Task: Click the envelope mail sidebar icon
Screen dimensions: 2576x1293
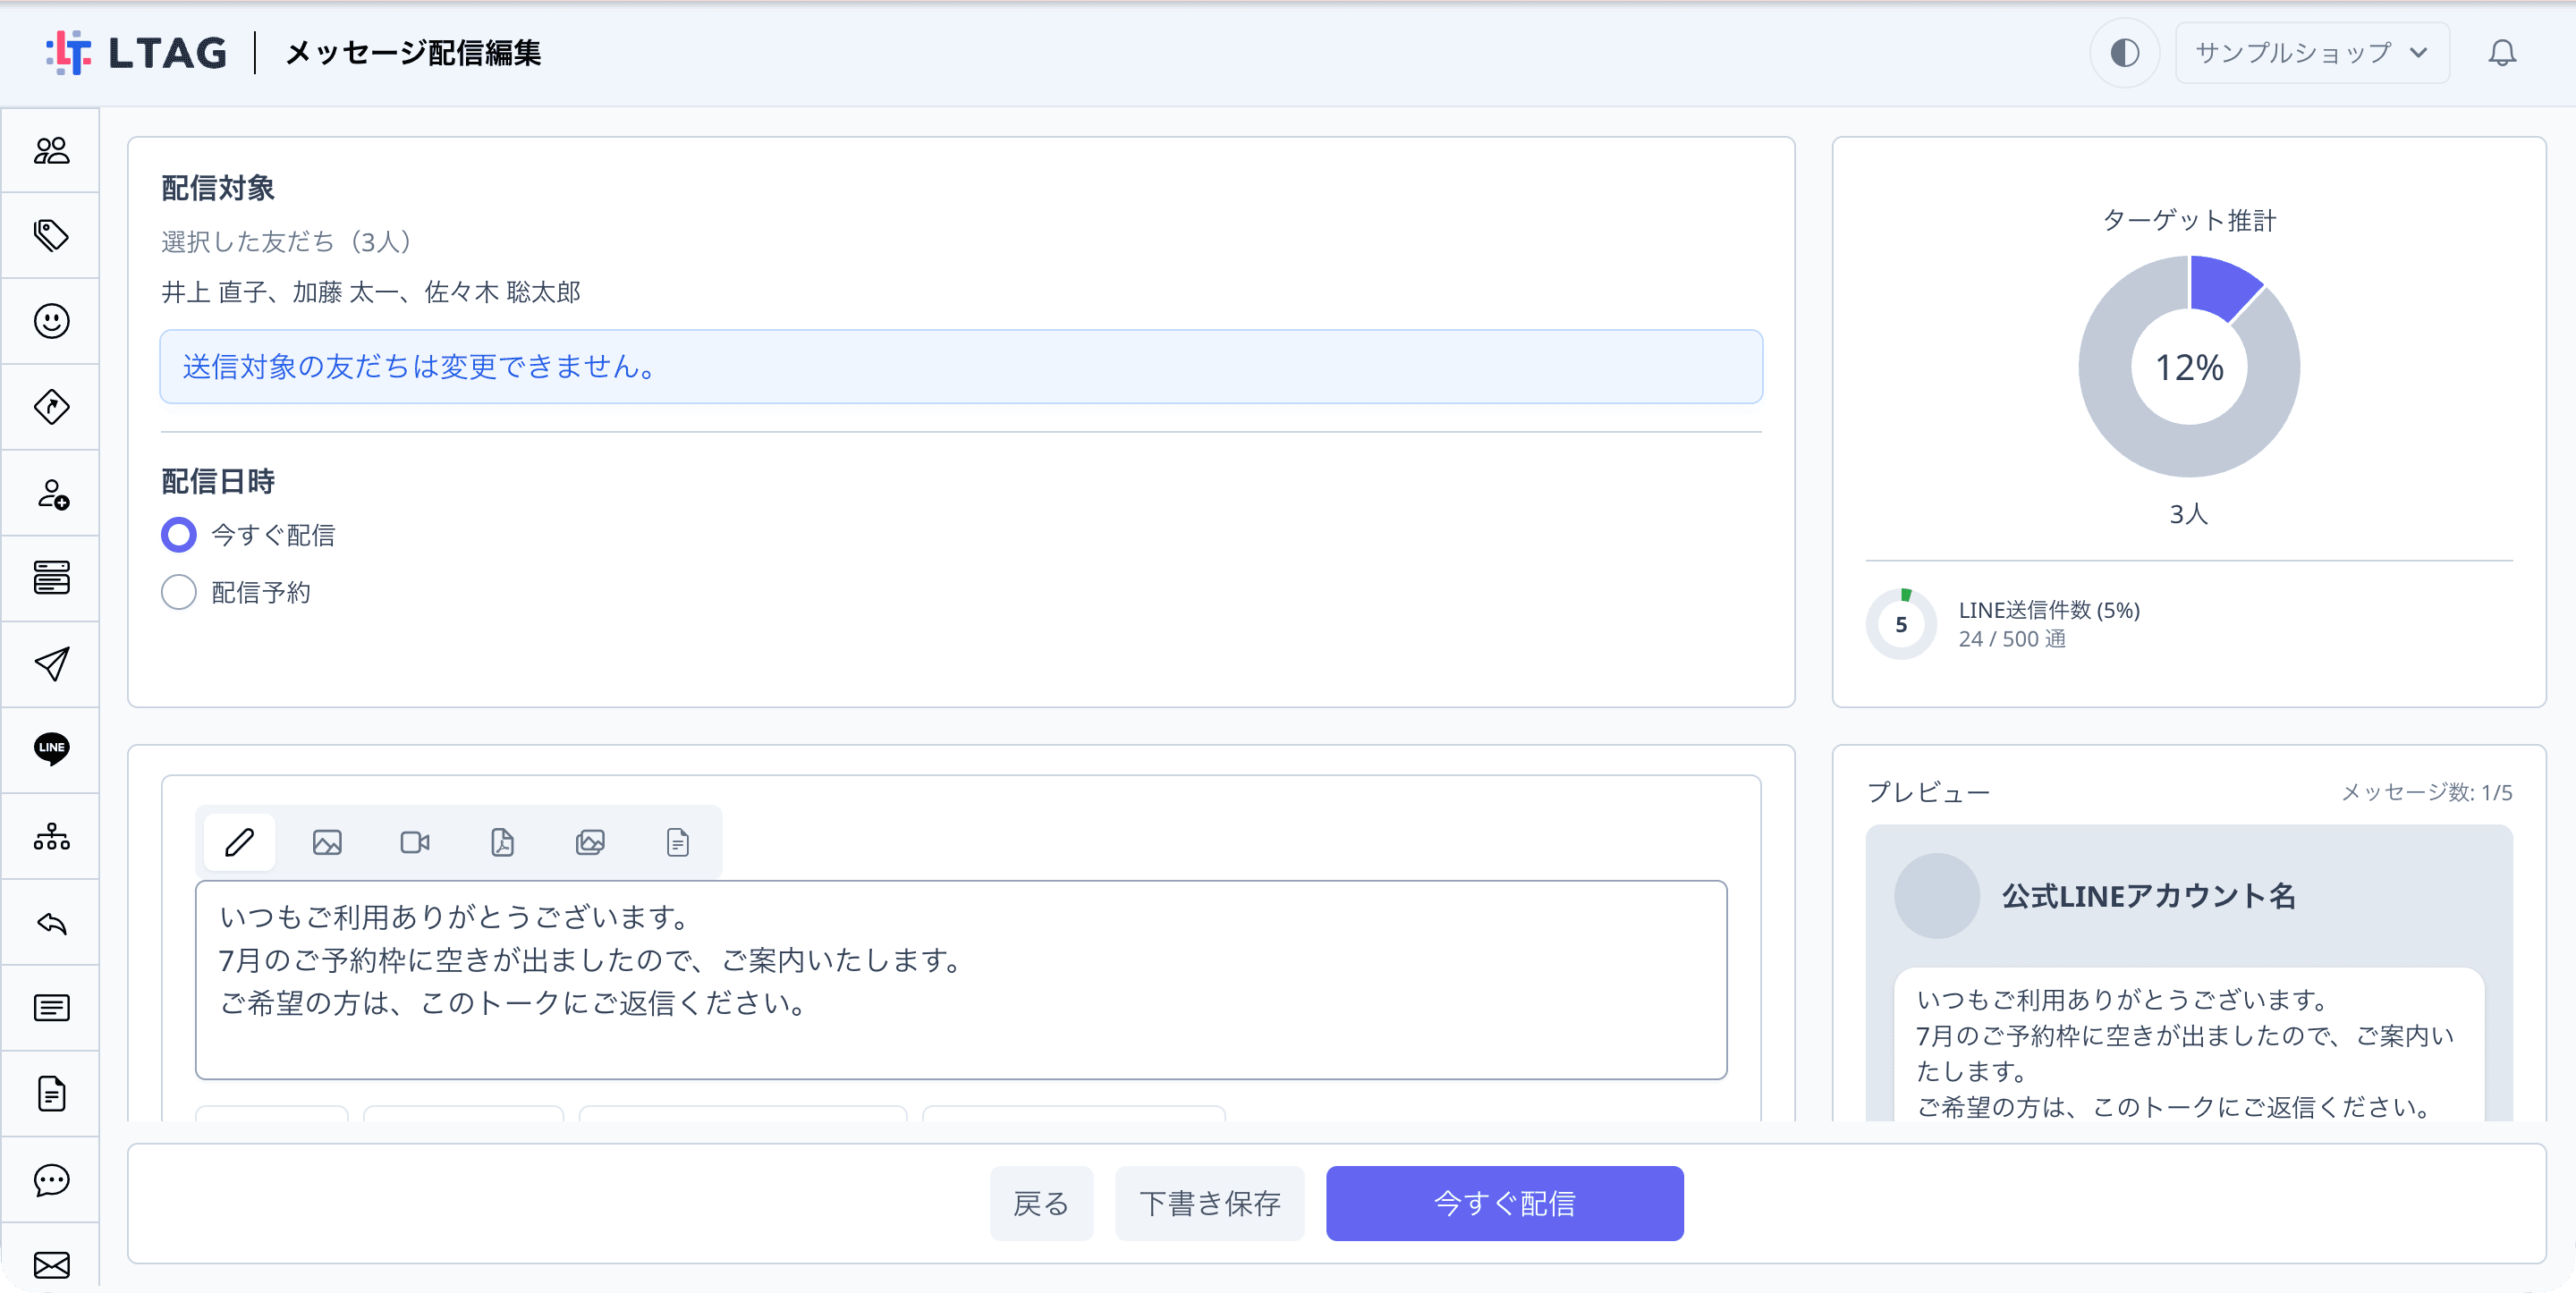Action: (51, 1265)
